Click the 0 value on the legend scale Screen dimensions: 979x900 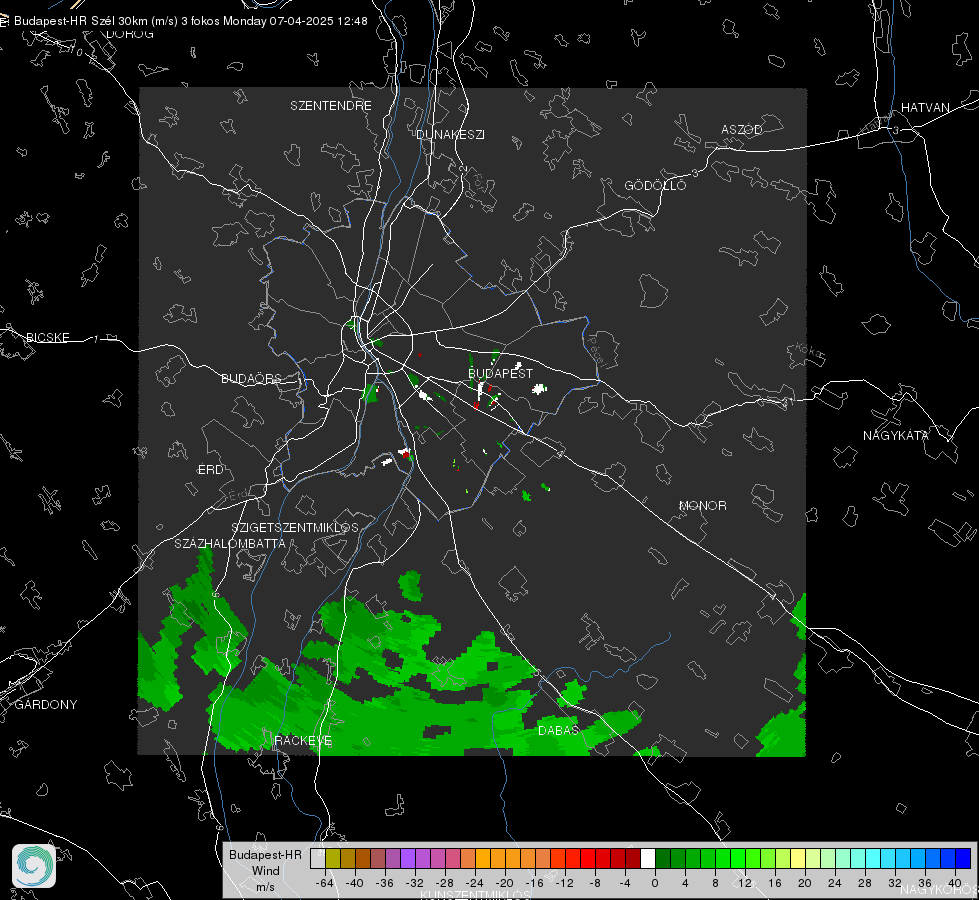pos(655,883)
